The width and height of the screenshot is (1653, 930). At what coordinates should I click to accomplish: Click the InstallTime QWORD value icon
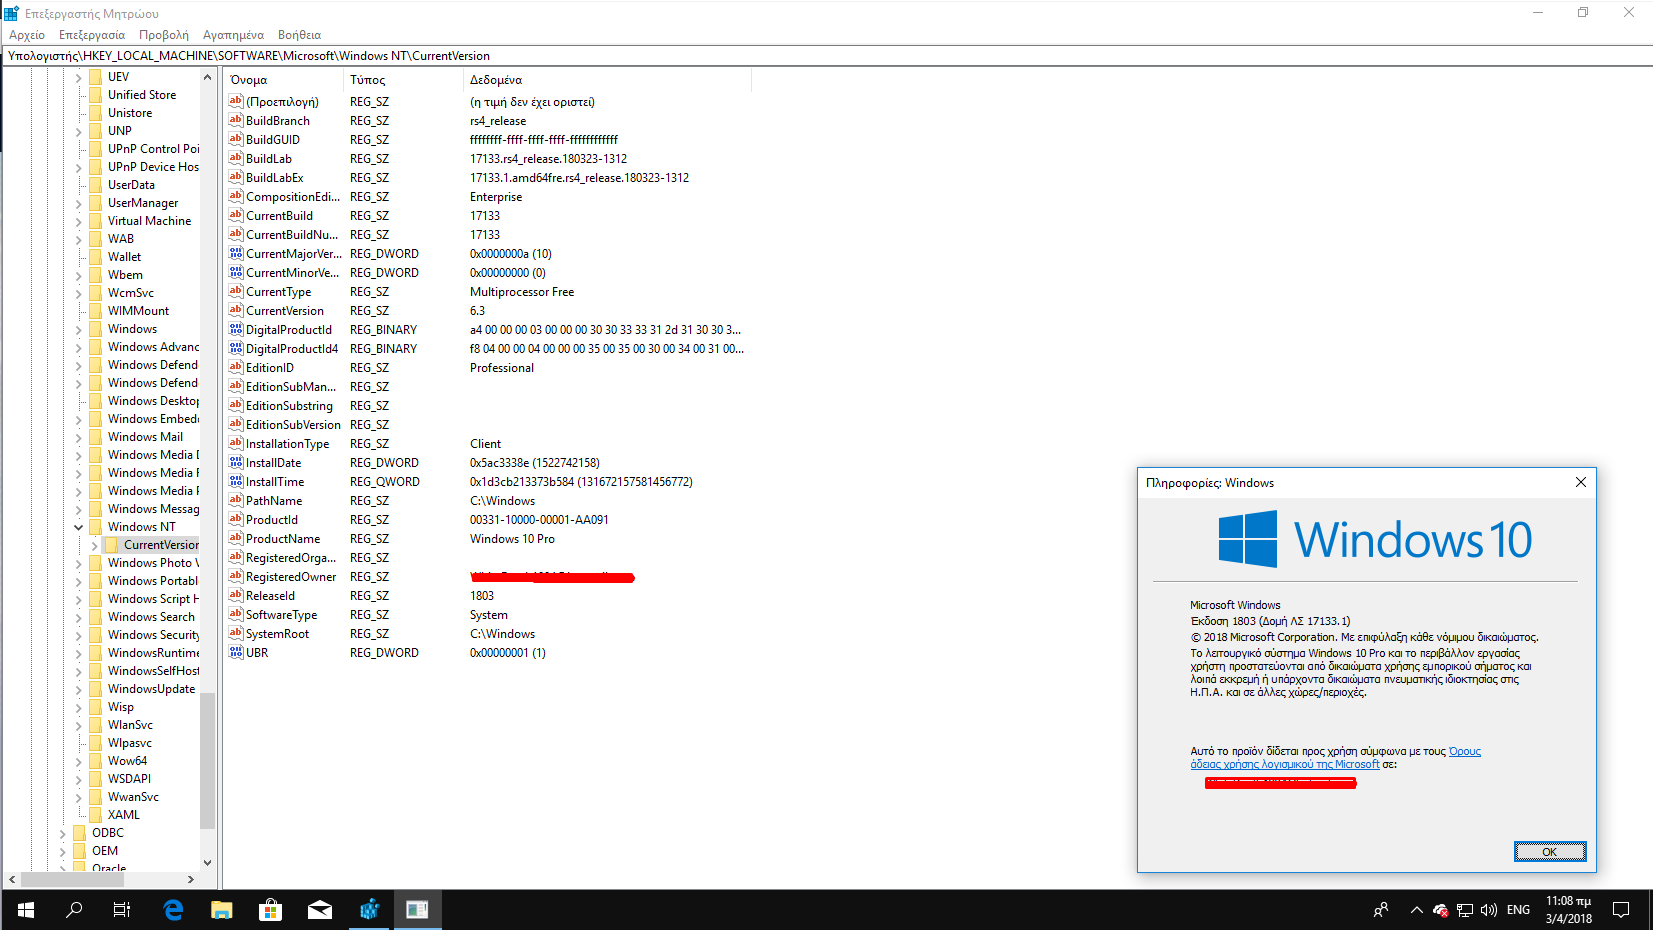pyautogui.click(x=236, y=481)
